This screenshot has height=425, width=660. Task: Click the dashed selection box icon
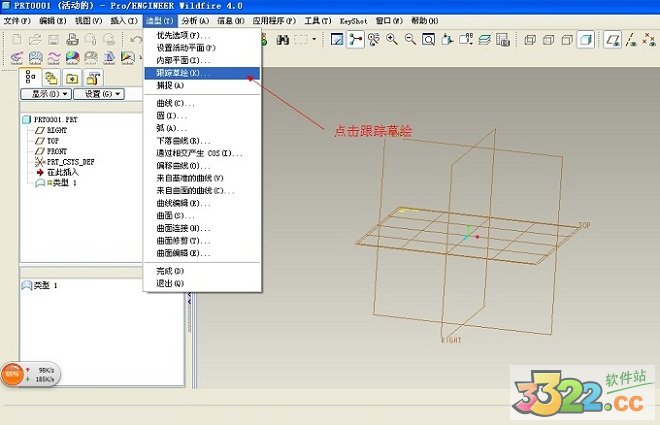[301, 40]
